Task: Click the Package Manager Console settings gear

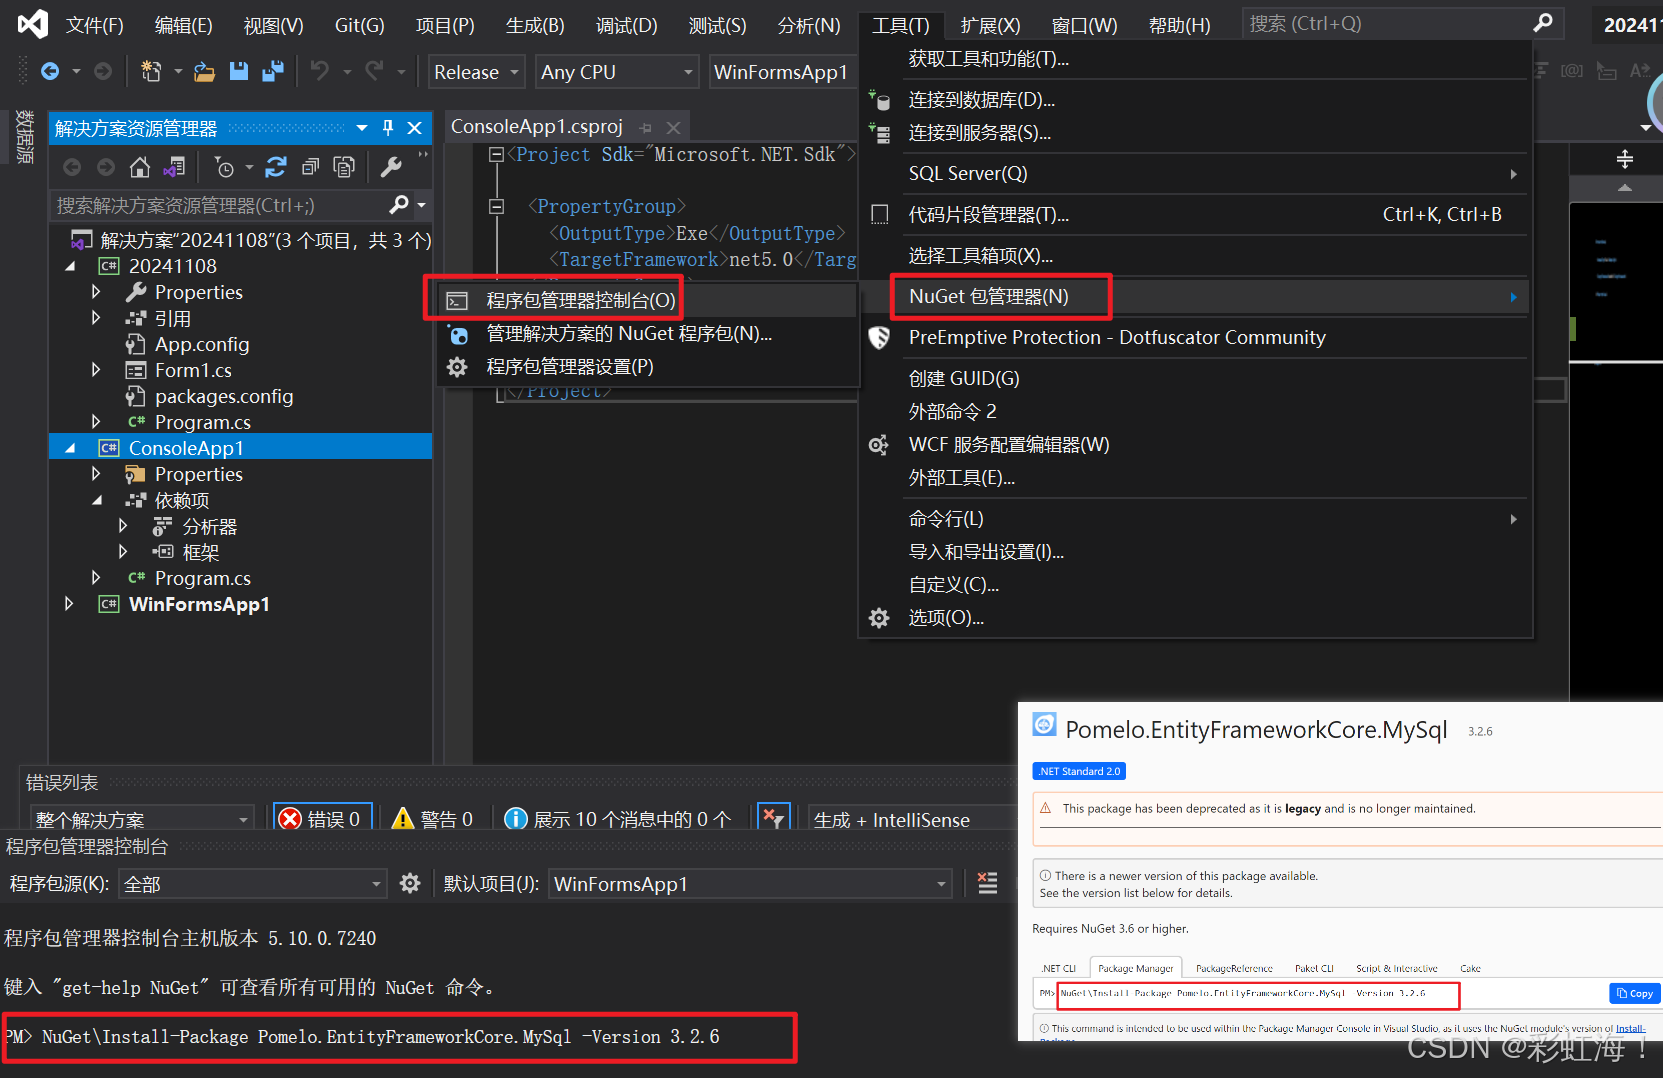Action: pyautogui.click(x=410, y=883)
